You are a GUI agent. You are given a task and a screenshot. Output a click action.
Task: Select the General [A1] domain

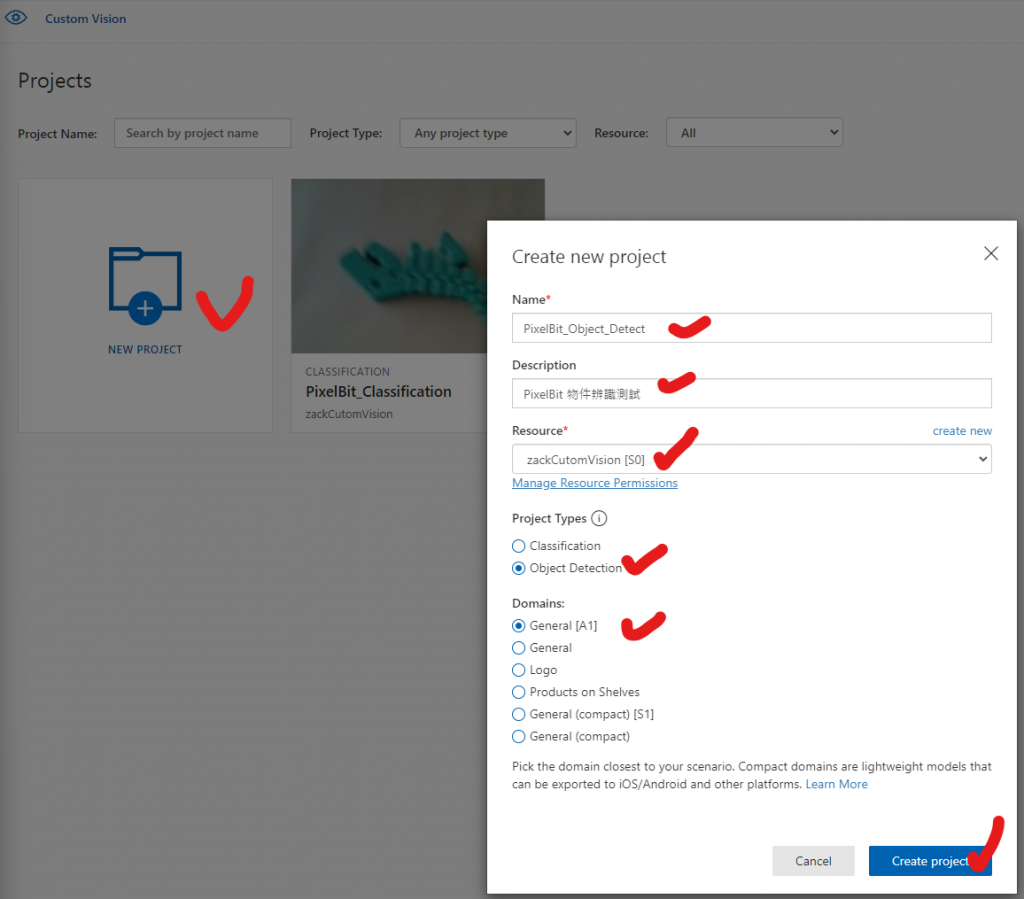519,625
